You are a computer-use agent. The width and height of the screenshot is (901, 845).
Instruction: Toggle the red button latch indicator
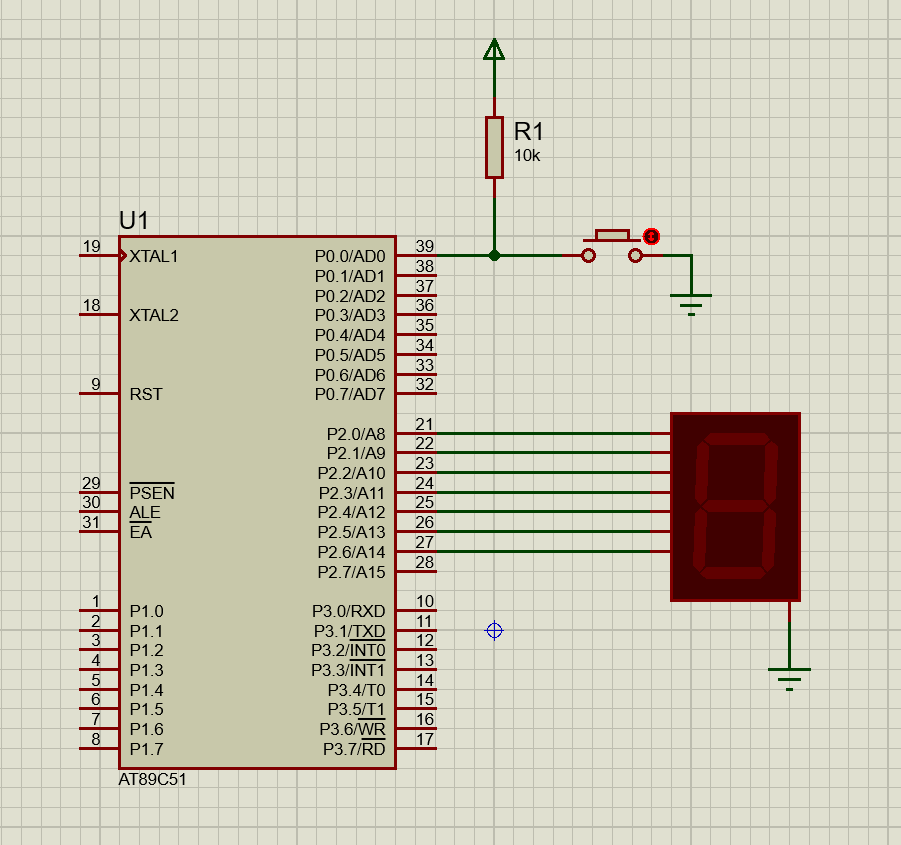(651, 236)
